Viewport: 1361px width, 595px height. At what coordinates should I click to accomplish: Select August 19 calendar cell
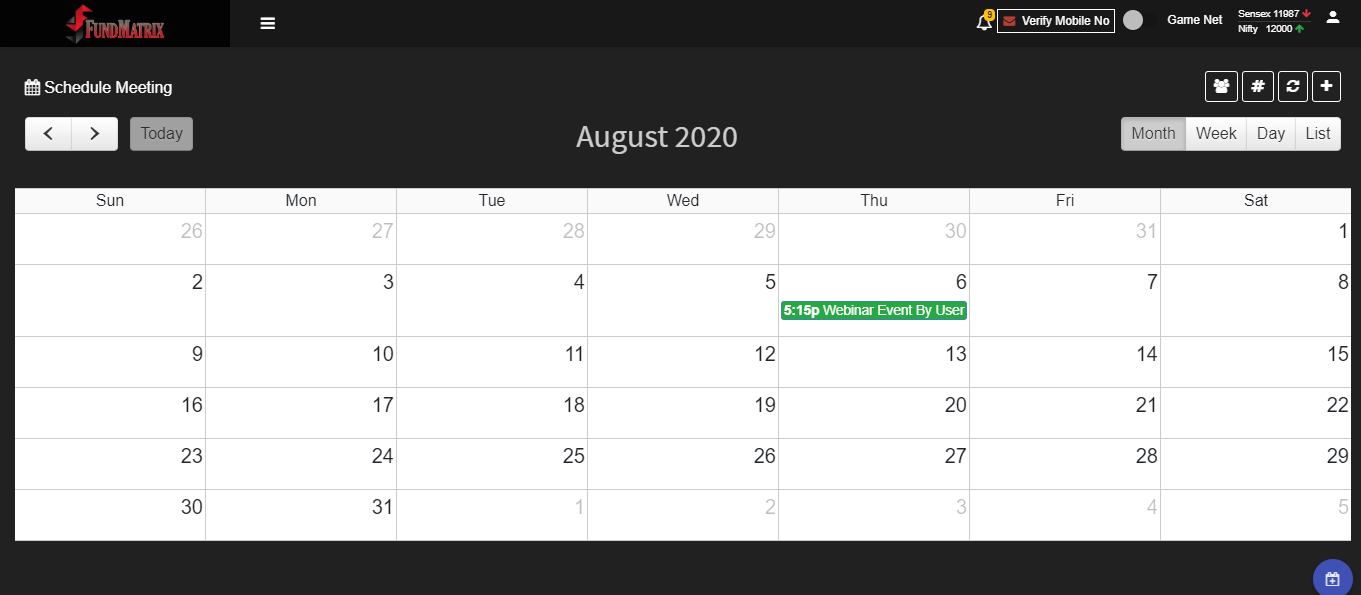[x=683, y=413]
